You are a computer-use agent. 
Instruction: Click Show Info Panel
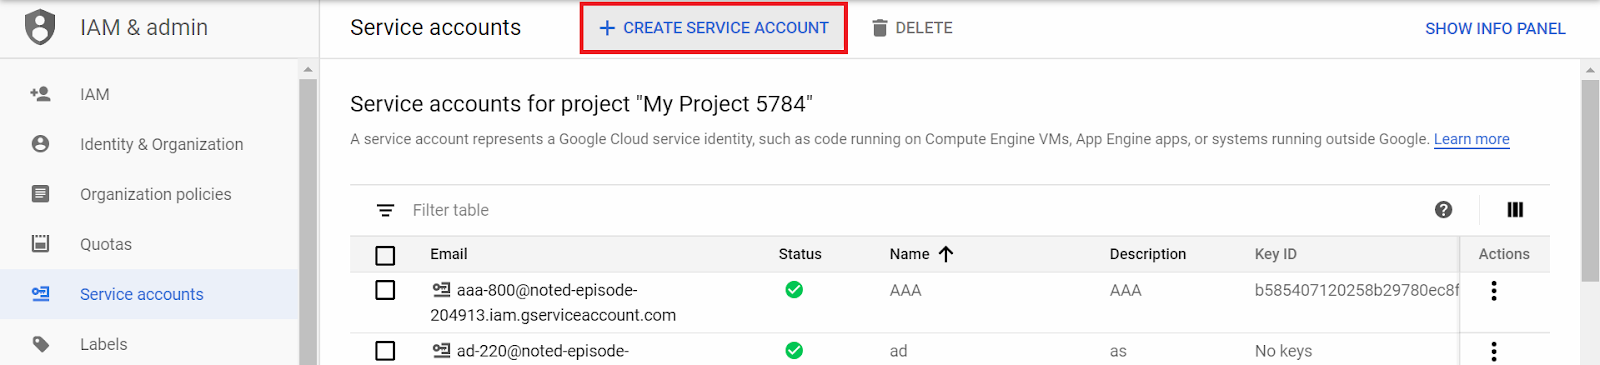point(1495,28)
